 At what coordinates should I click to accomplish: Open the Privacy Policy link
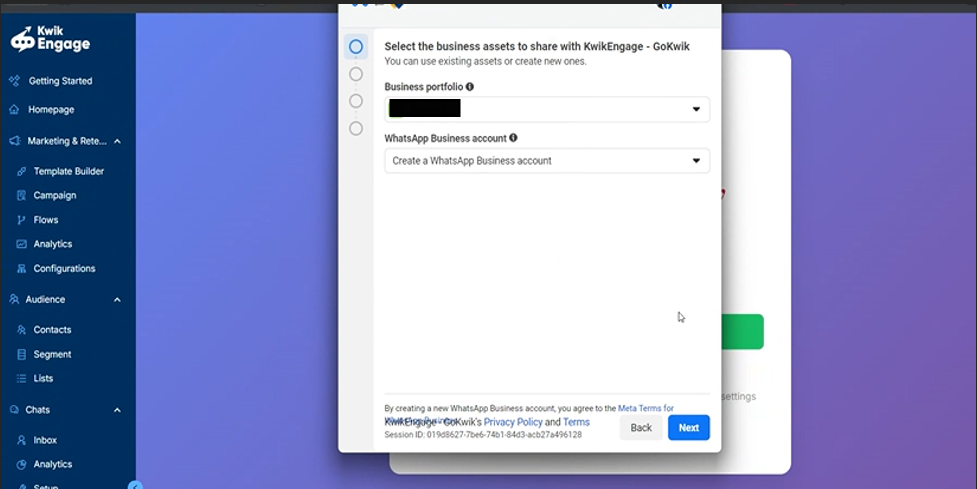coord(513,422)
